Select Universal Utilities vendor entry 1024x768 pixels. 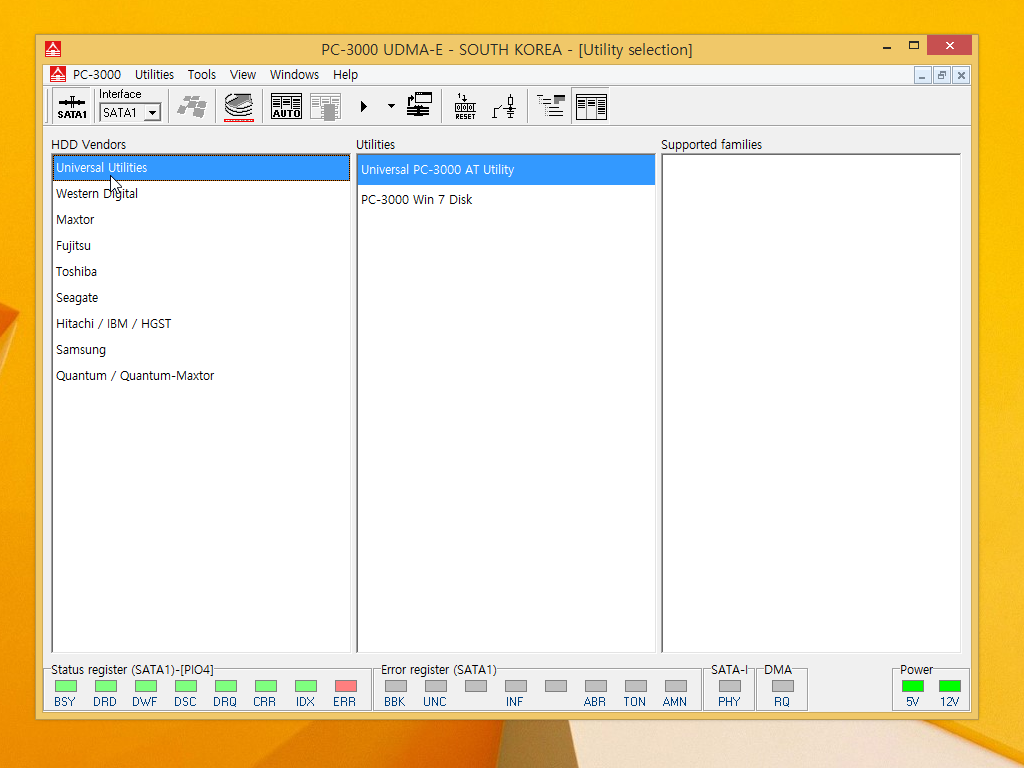201,168
